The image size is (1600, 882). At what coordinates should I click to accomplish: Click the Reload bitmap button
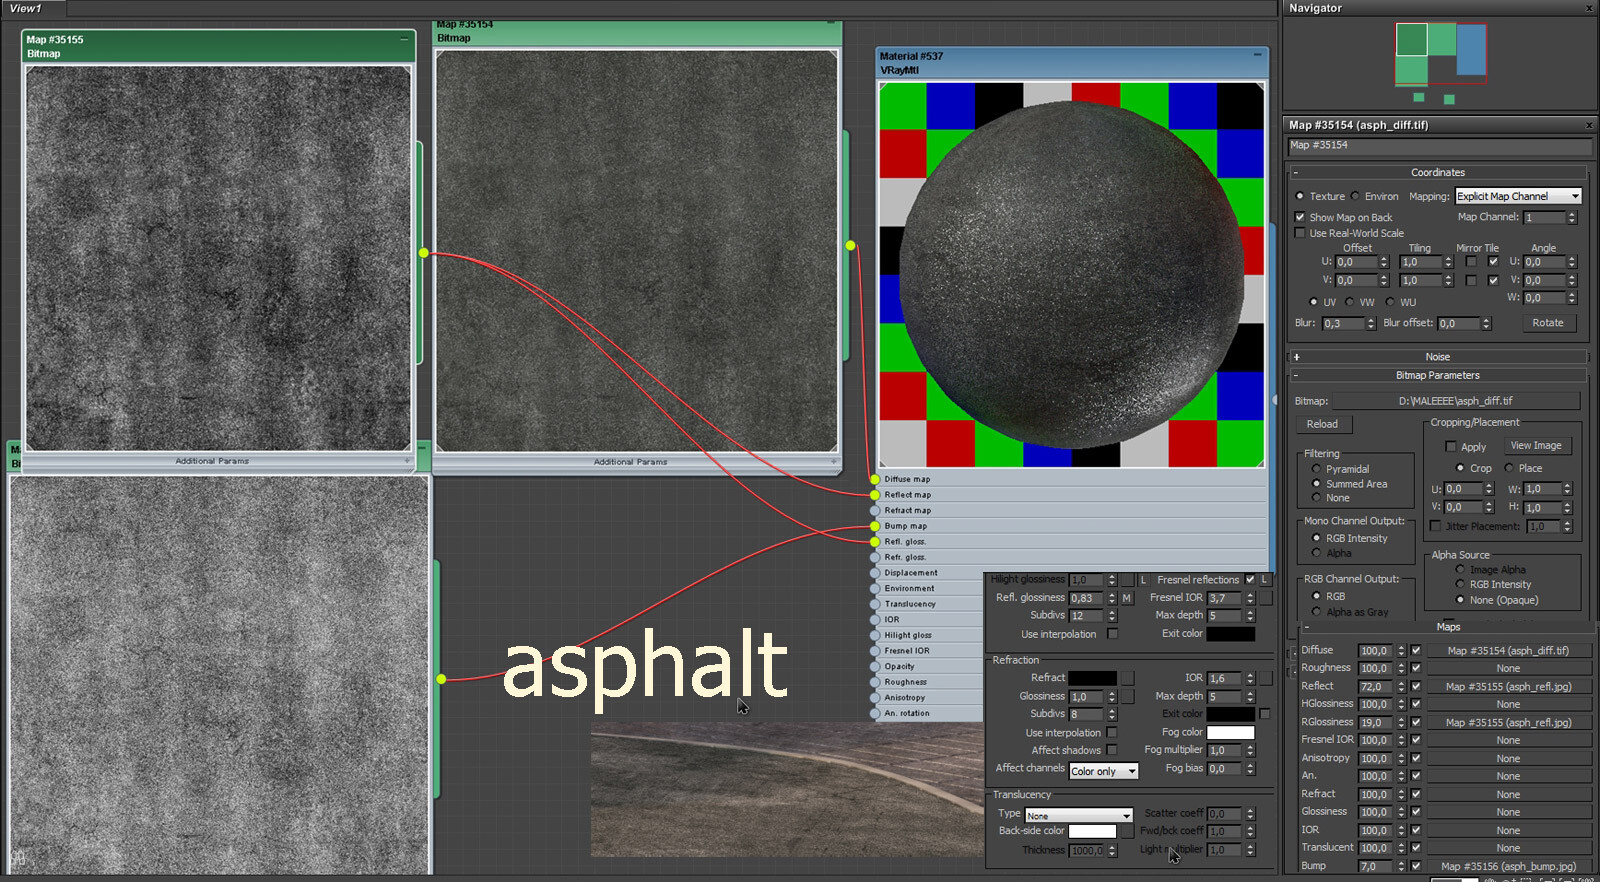pos(1322,424)
